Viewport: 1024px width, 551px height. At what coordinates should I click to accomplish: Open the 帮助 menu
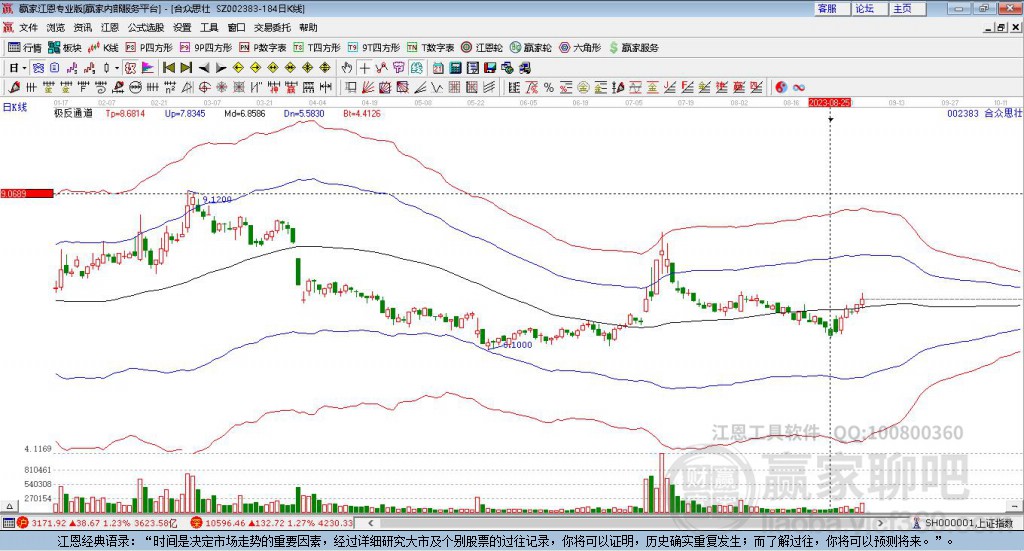click(x=308, y=27)
